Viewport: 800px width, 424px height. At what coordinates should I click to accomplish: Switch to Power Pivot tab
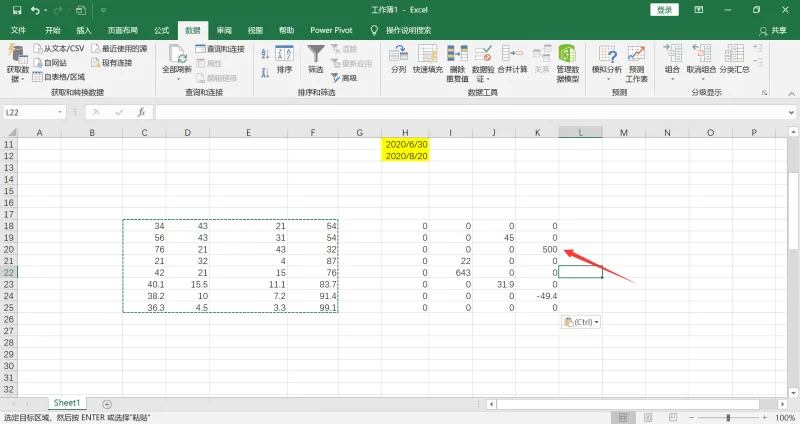331,31
